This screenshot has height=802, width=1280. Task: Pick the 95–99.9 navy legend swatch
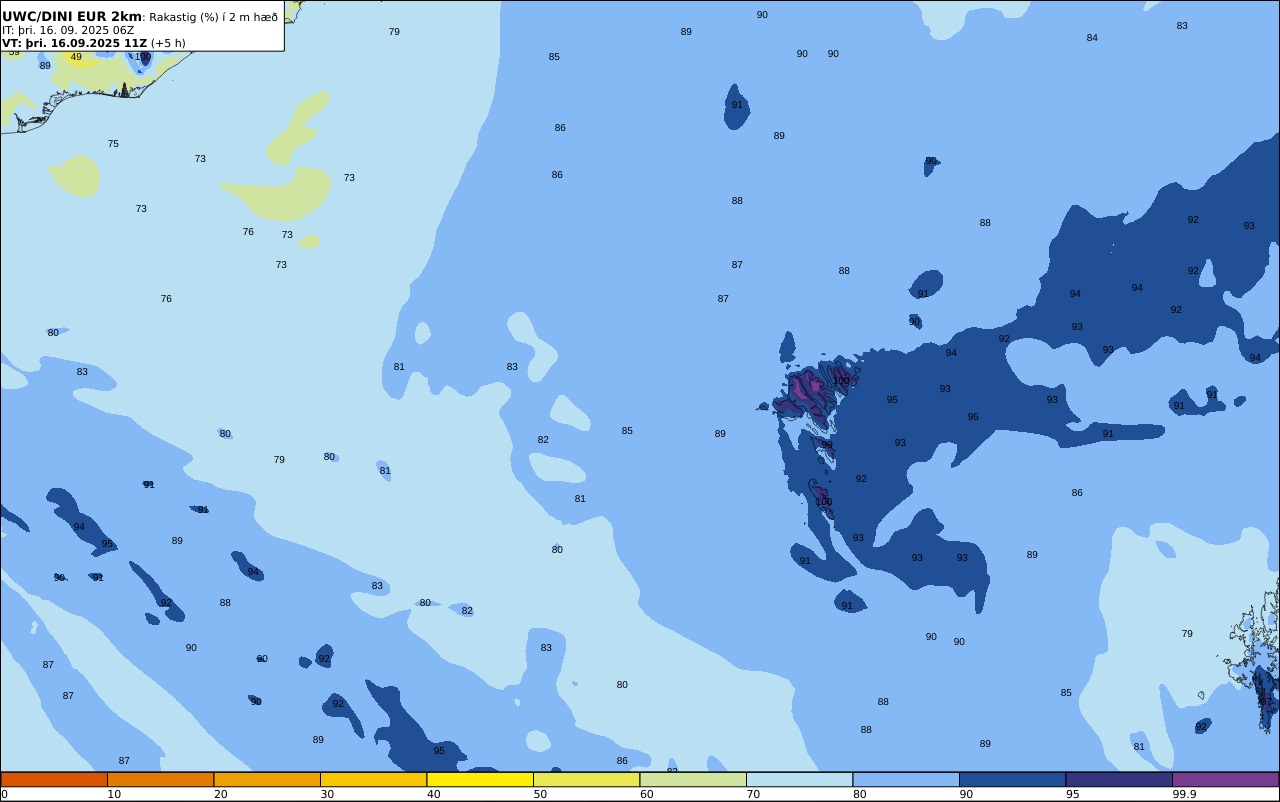[1119, 779]
